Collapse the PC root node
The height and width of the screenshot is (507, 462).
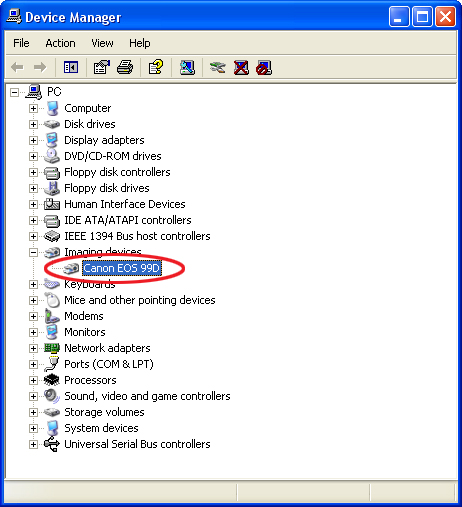click(x=14, y=92)
